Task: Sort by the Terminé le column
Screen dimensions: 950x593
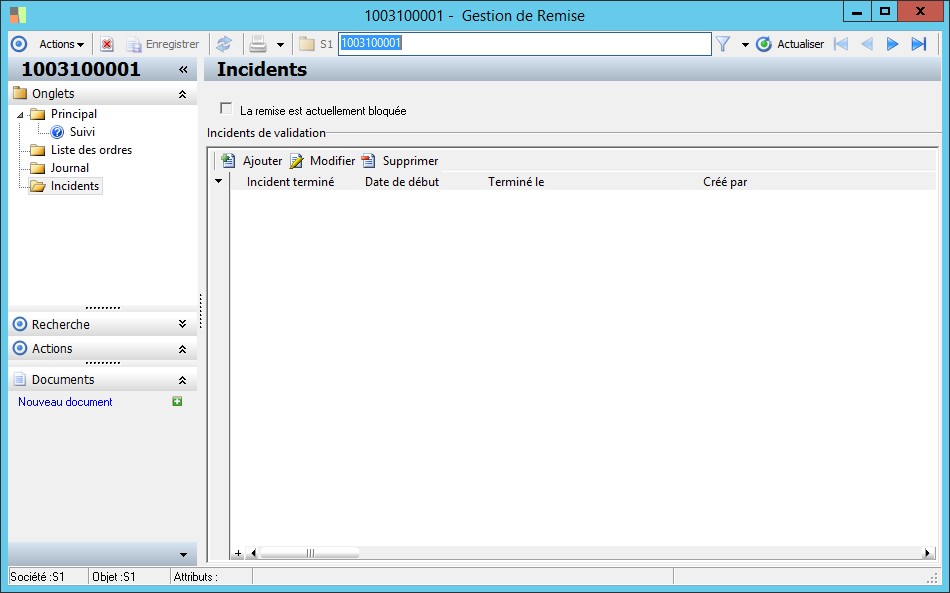Action: point(516,182)
